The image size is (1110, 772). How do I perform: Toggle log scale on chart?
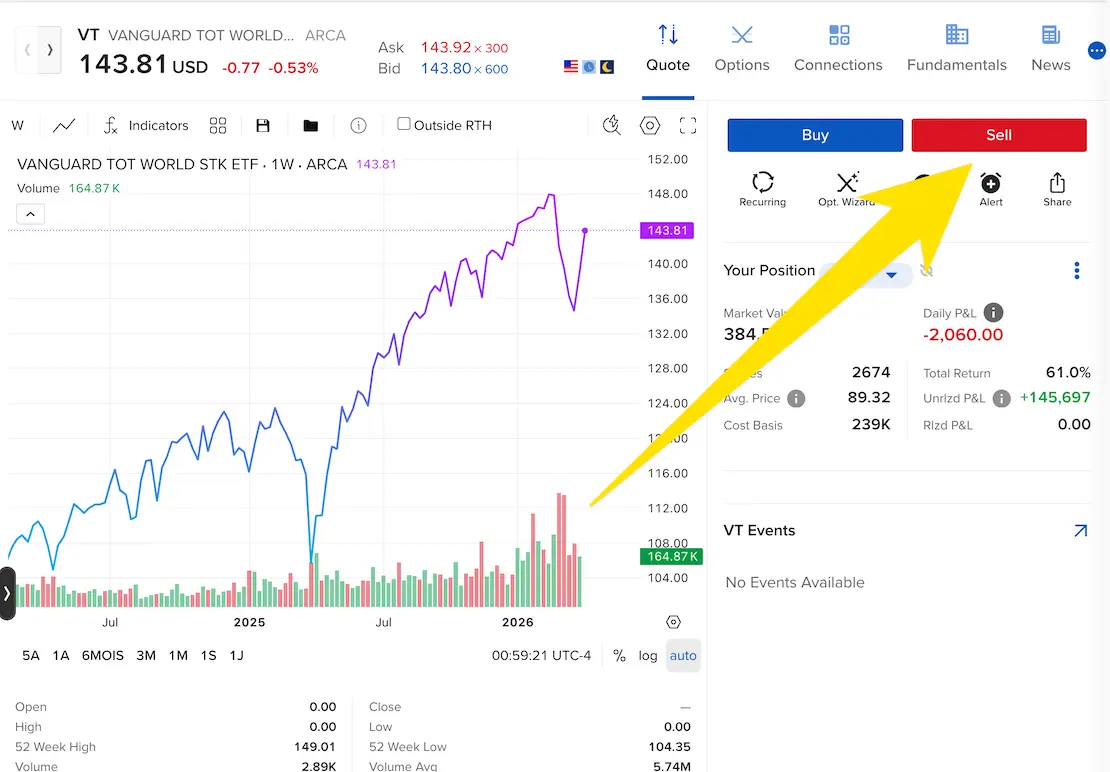pos(648,656)
